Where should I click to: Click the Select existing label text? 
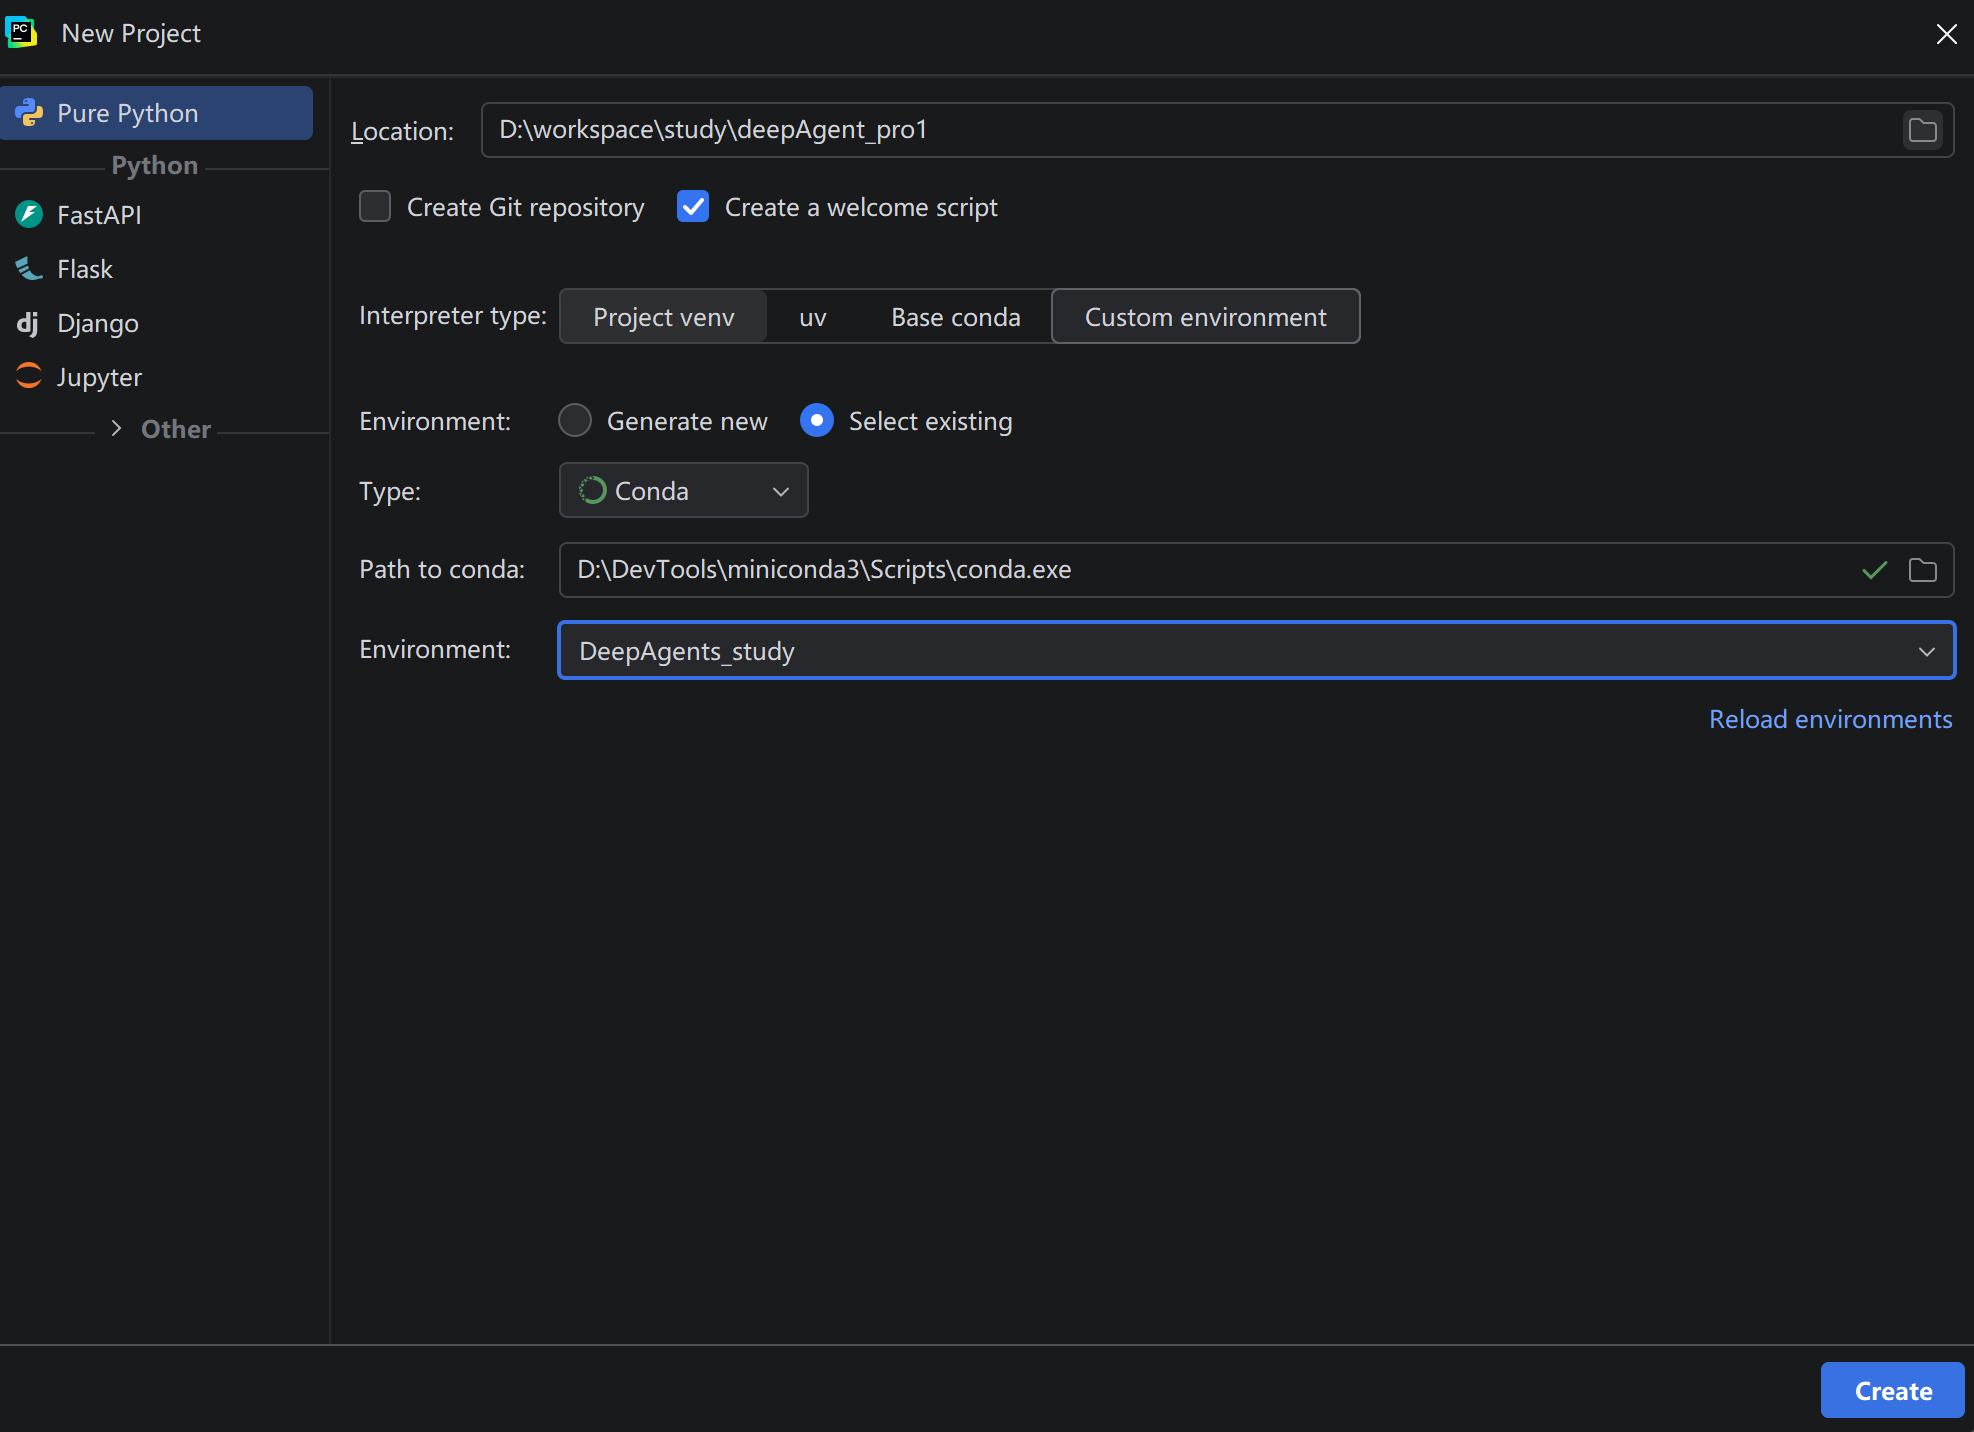tap(930, 421)
